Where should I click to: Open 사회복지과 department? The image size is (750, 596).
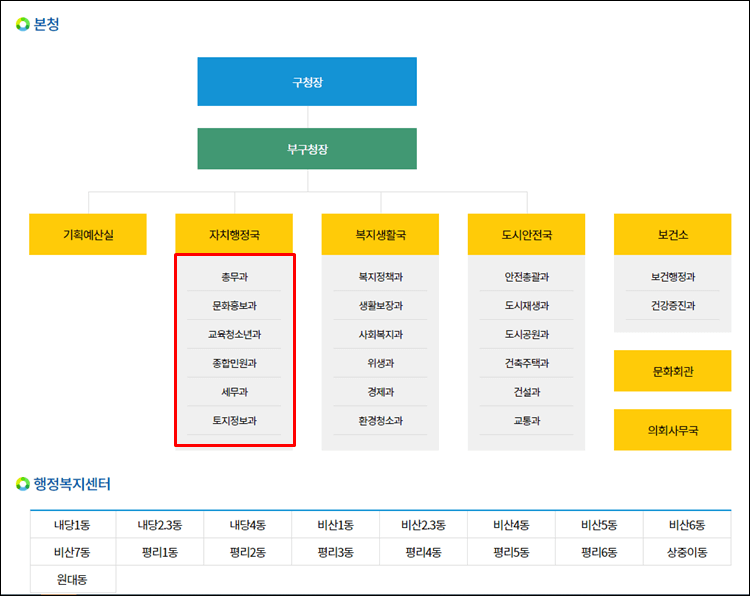[381, 334]
